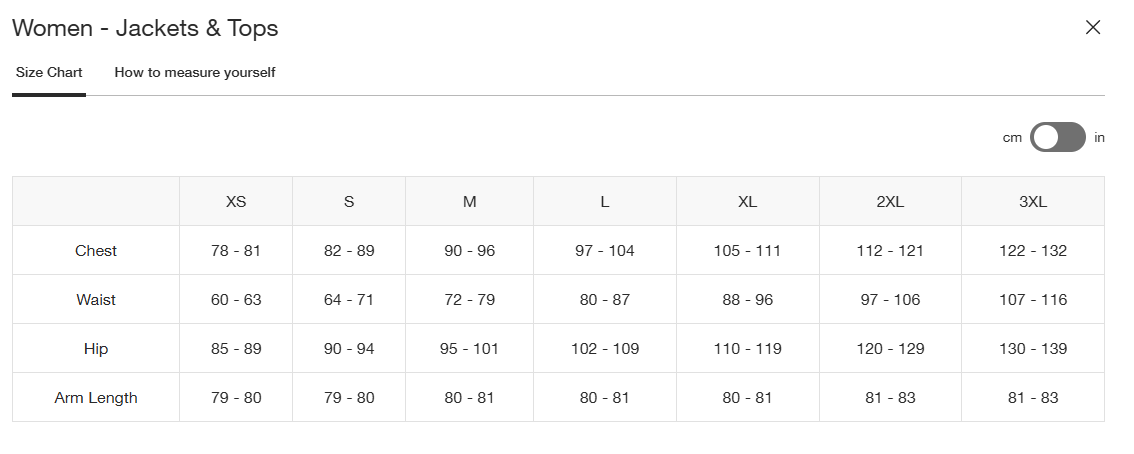Select the Hip row label
This screenshot has width=1134, height=454.
click(96, 349)
